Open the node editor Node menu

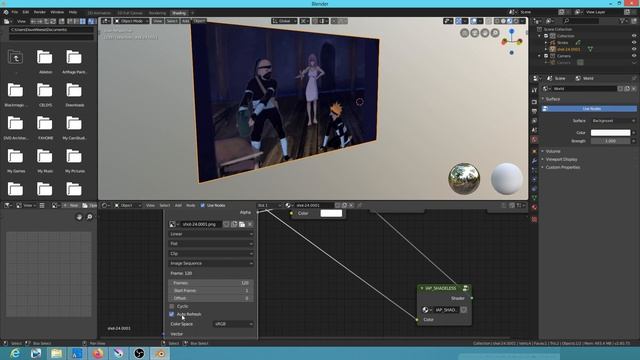(x=191, y=205)
